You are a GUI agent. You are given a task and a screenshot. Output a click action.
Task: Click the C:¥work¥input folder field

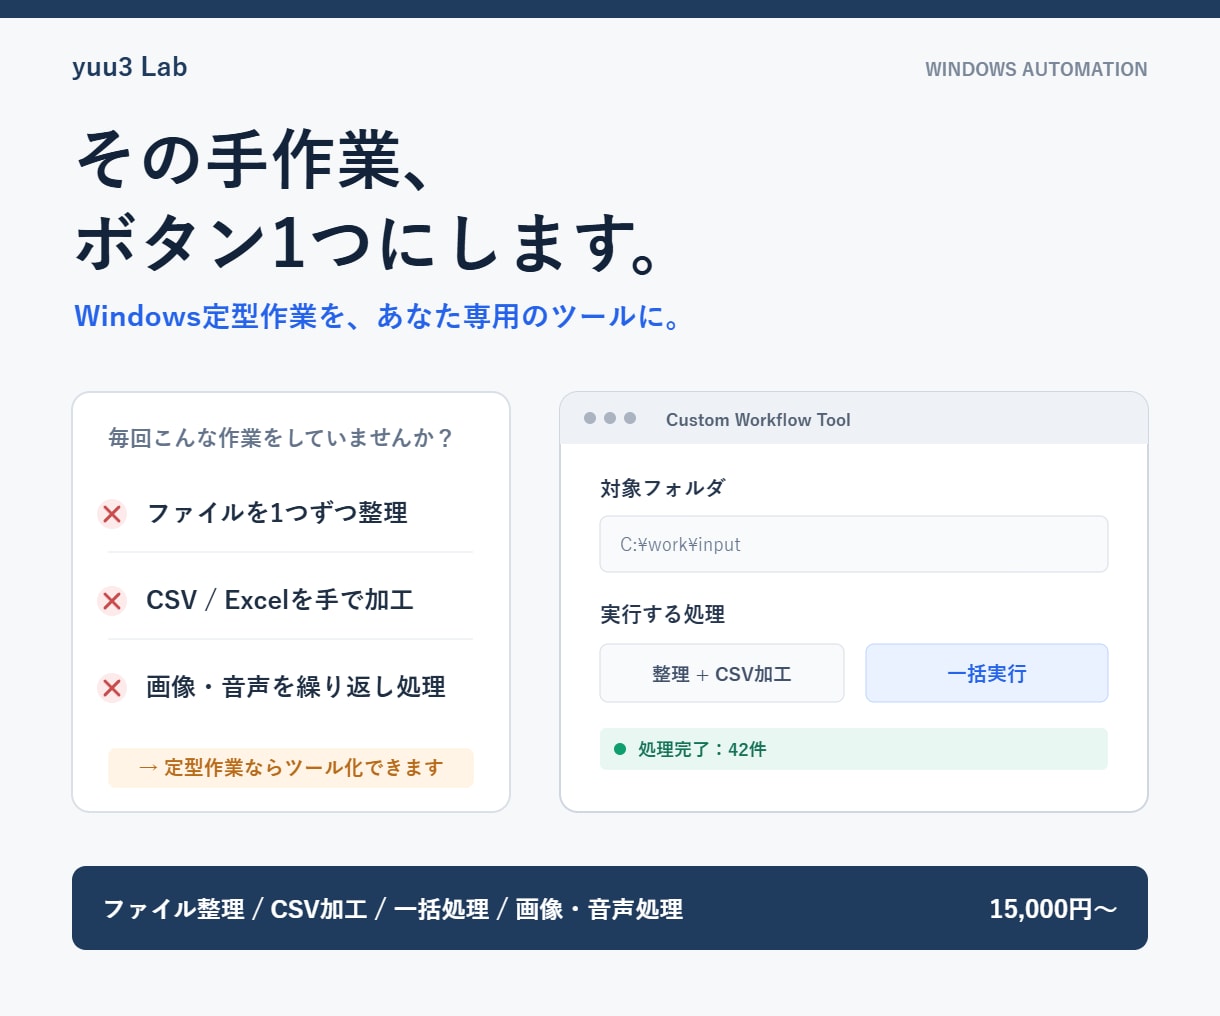(x=854, y=544)
